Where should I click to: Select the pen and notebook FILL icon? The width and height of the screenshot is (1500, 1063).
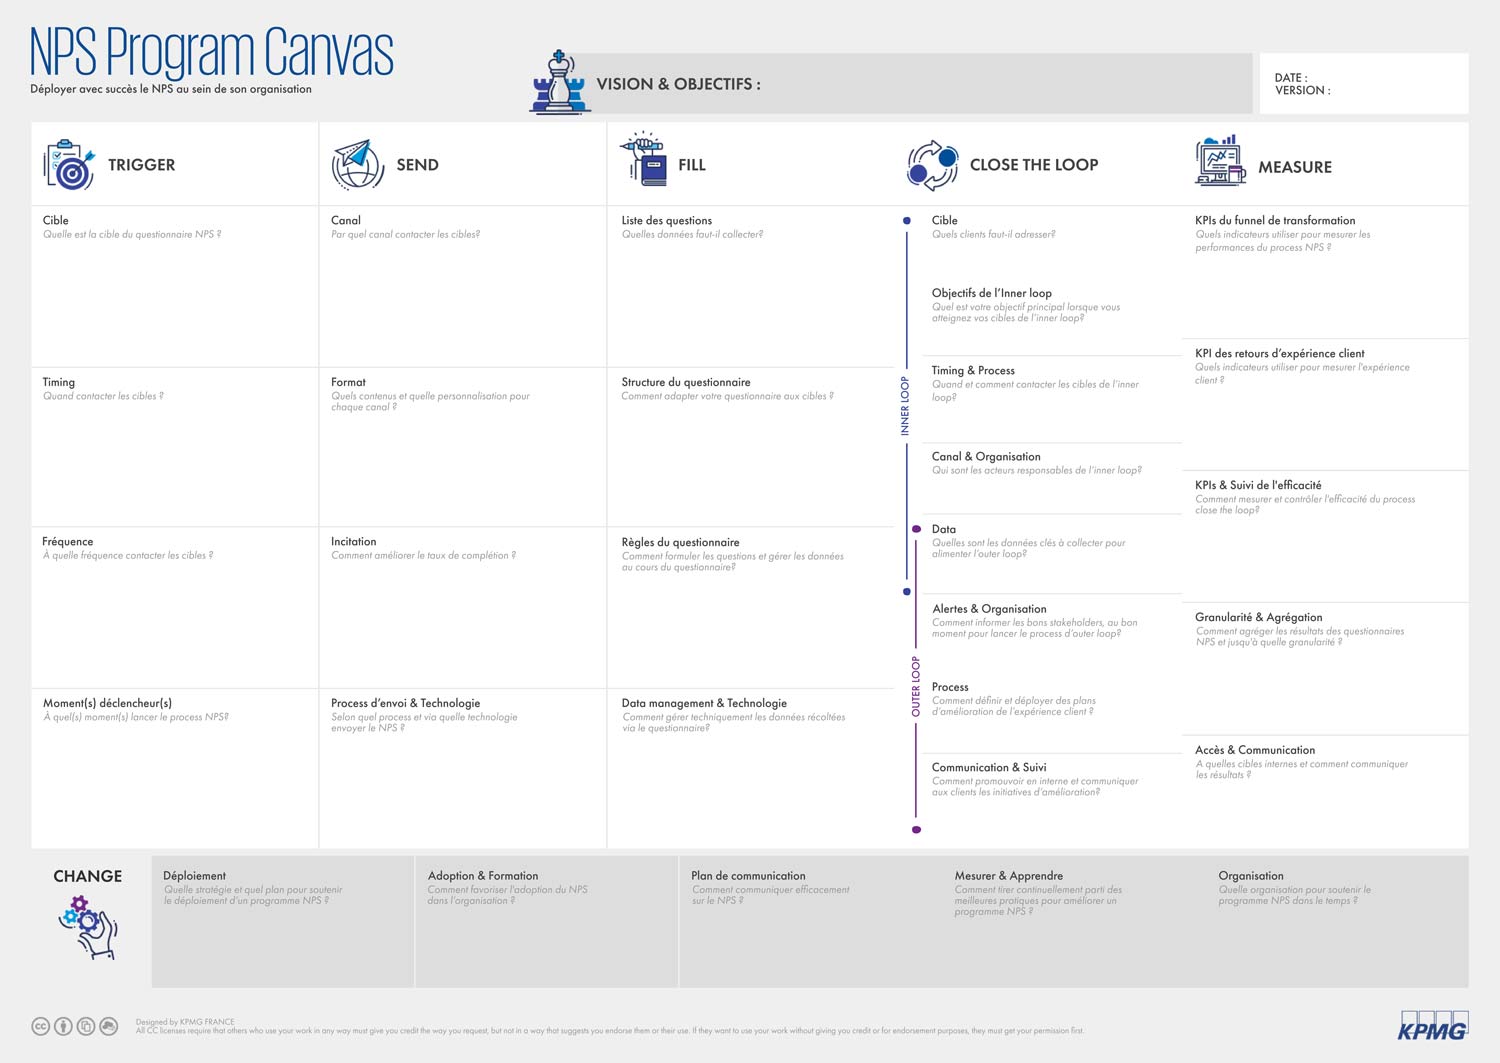645,160
